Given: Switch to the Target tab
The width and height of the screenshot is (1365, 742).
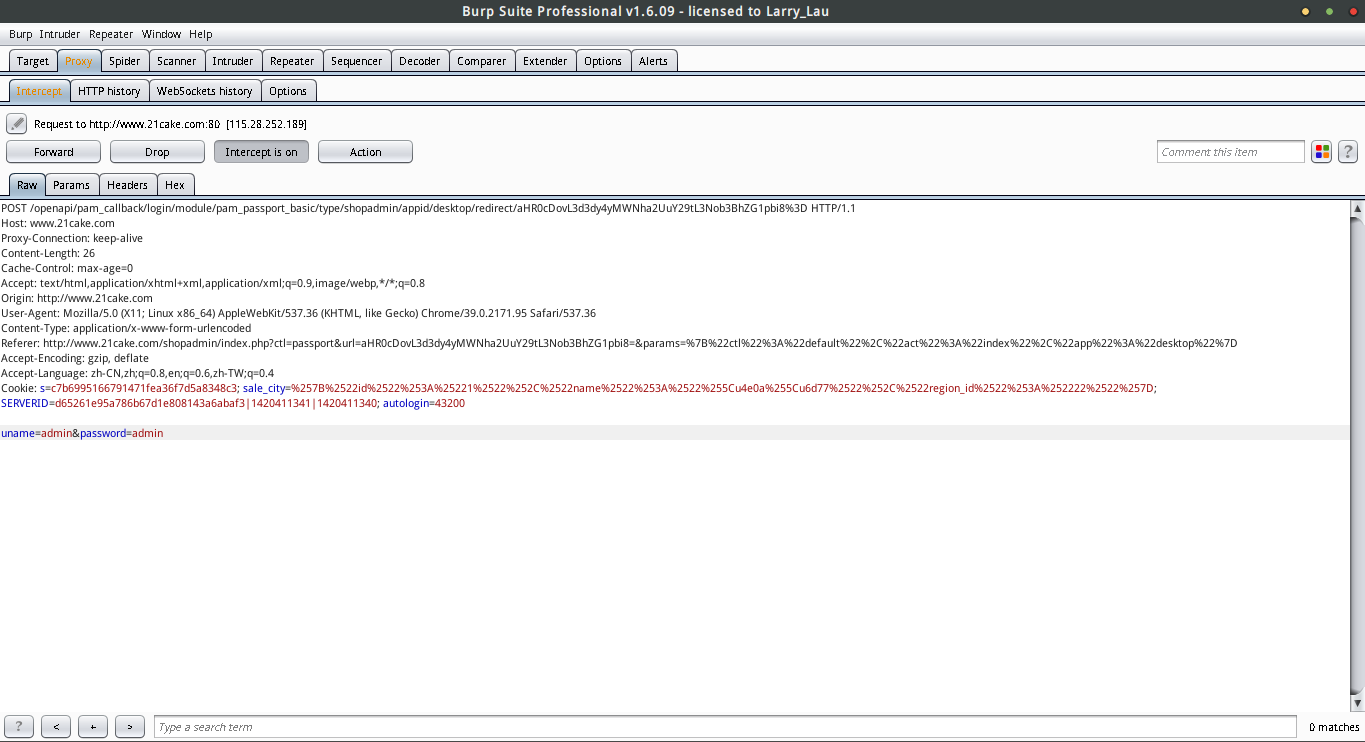Looking at the screenshot, I should tap(33, 61).
